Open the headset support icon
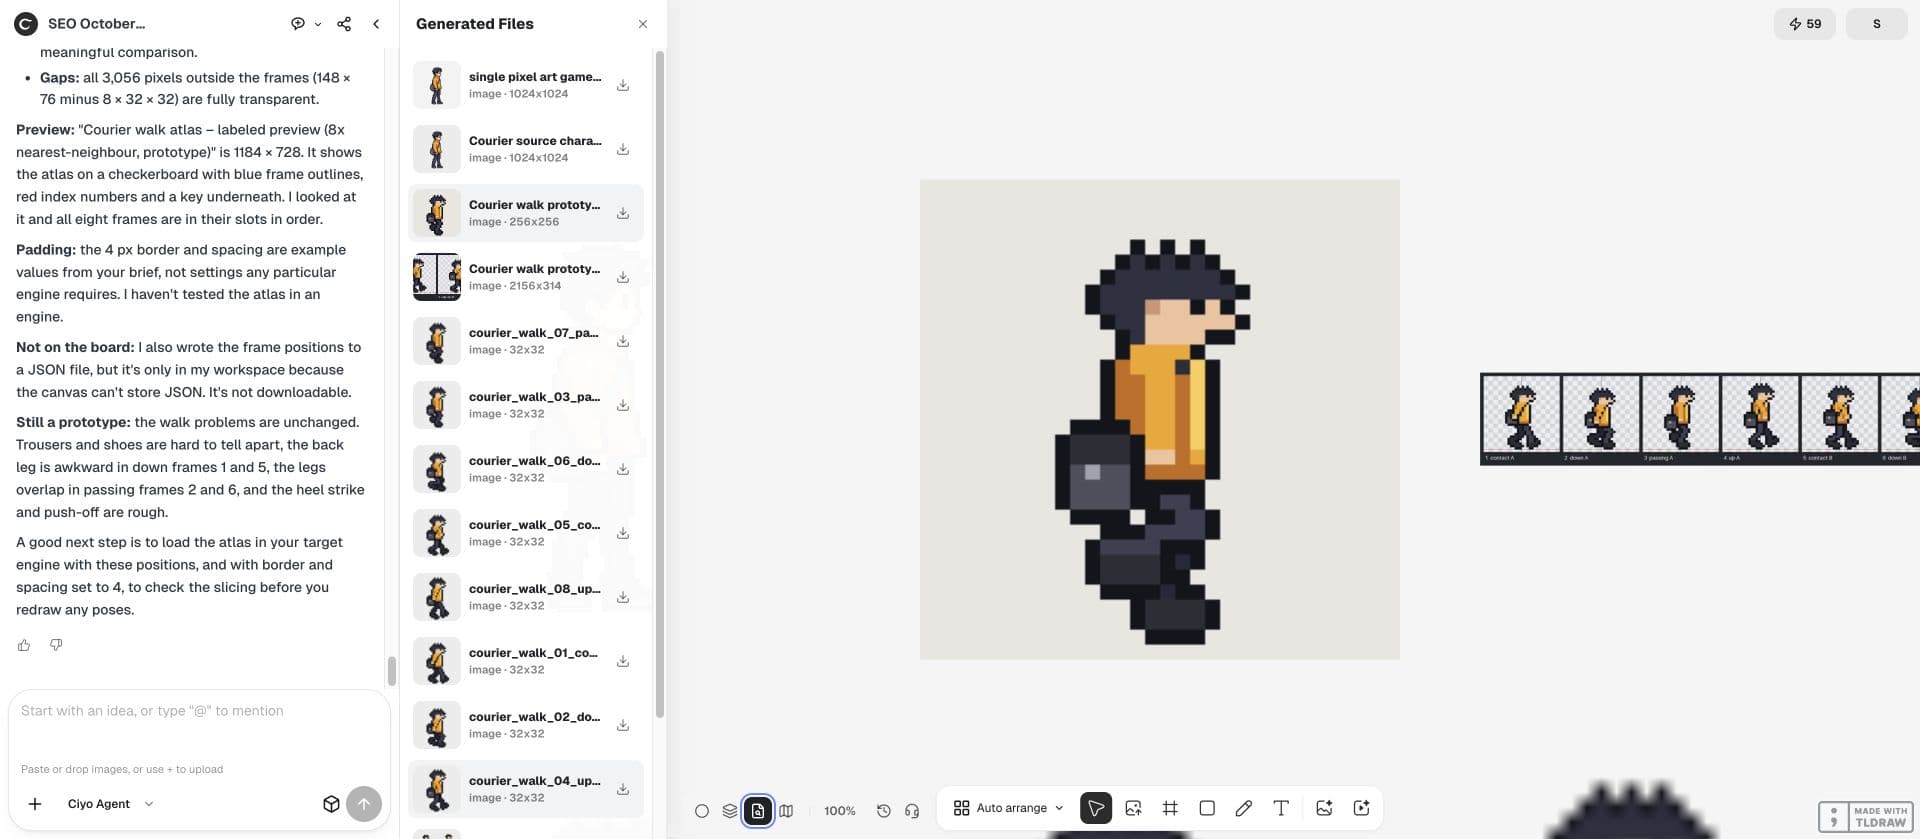The width and height of the screenshot is (1920, 839). (912, 810)
